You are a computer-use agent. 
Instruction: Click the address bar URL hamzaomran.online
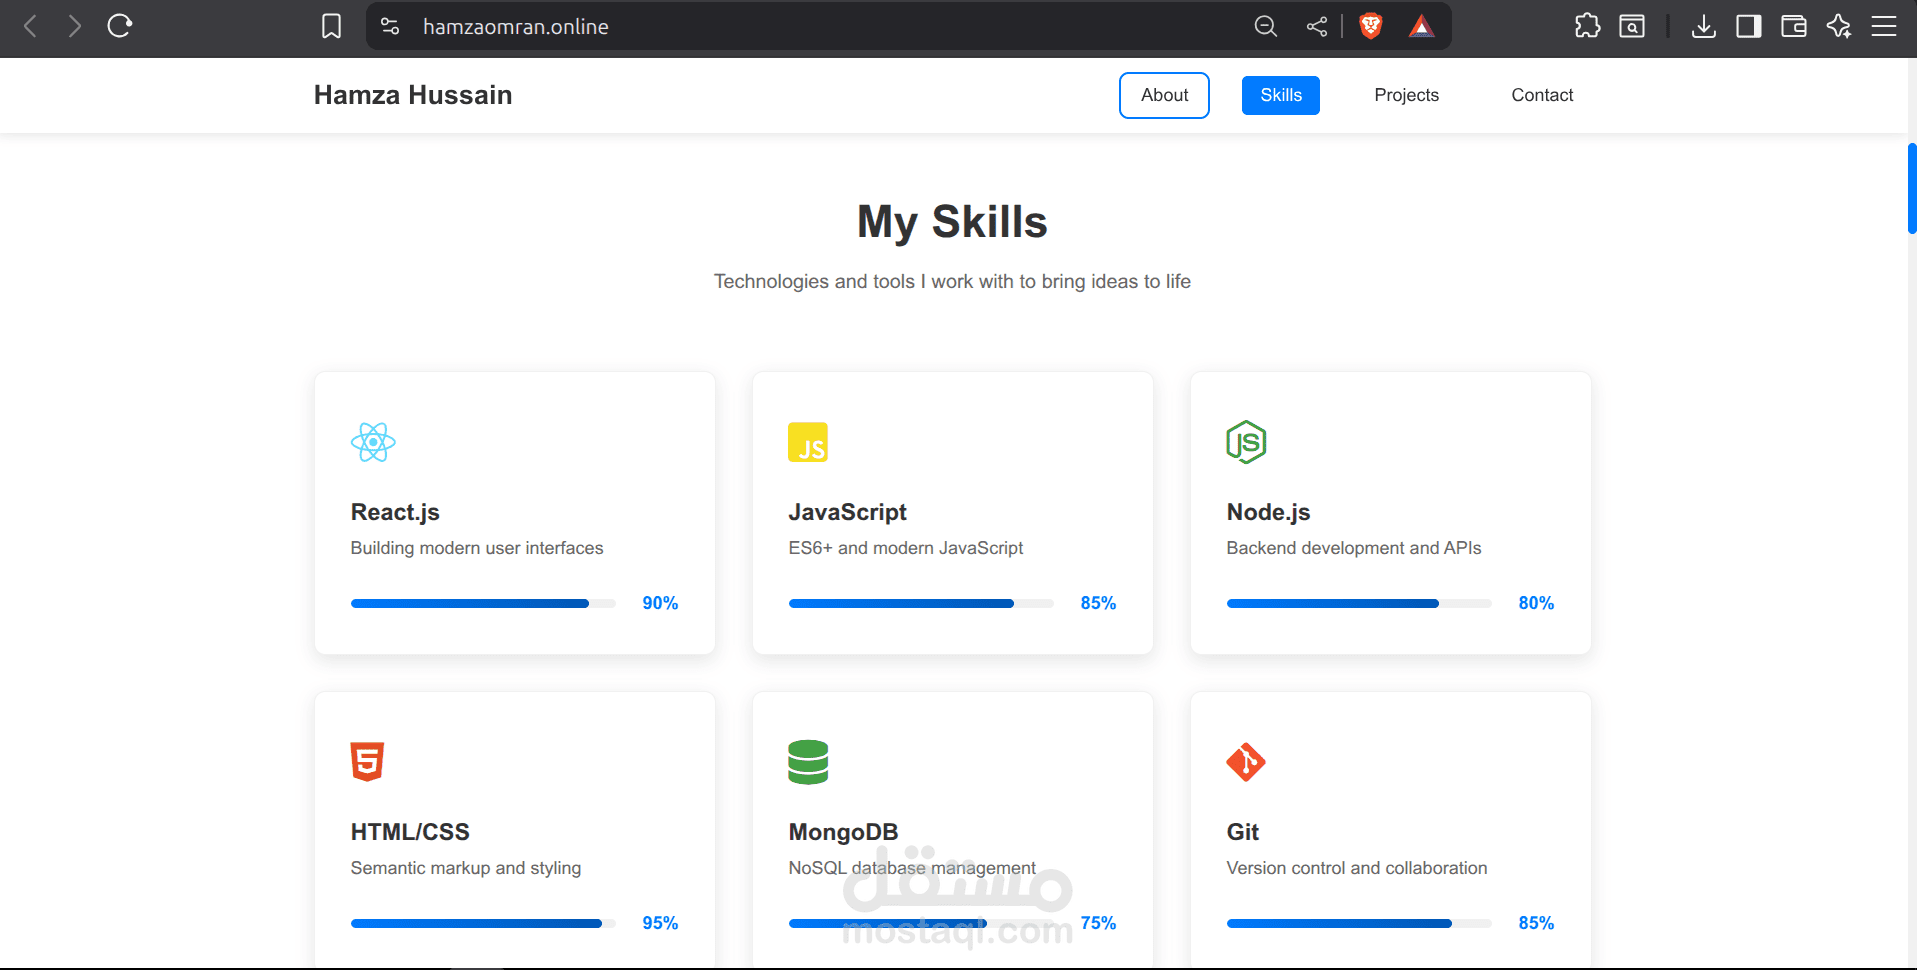click(x=516, y=27)
